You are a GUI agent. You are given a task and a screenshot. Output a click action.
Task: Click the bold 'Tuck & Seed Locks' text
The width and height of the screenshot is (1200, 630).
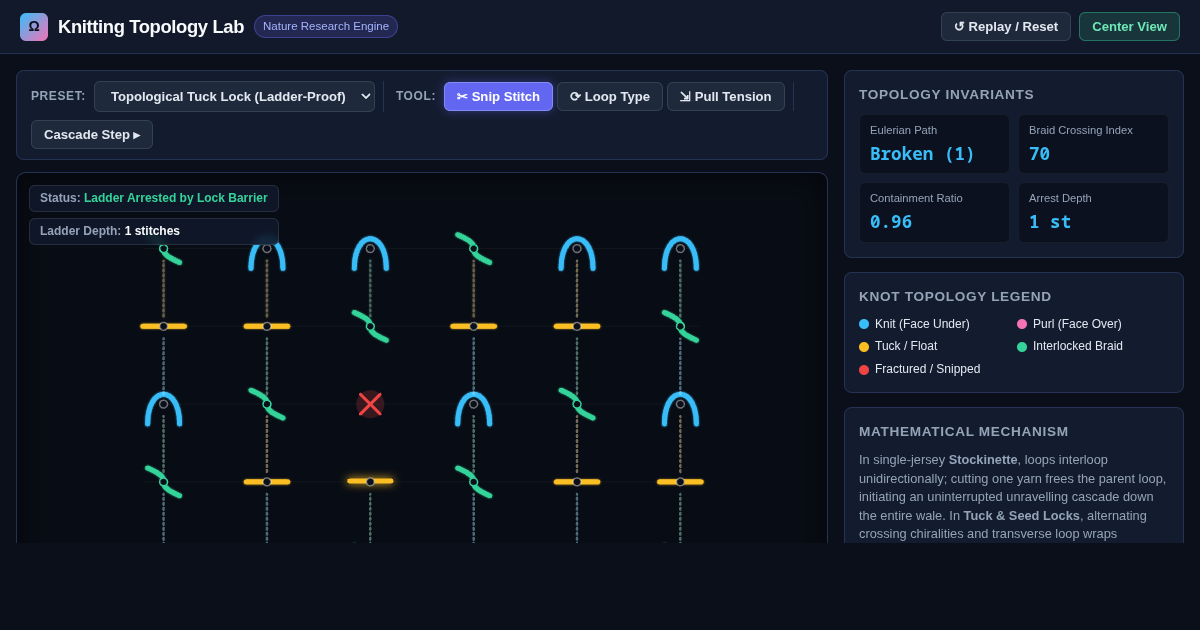point(1021,516)
